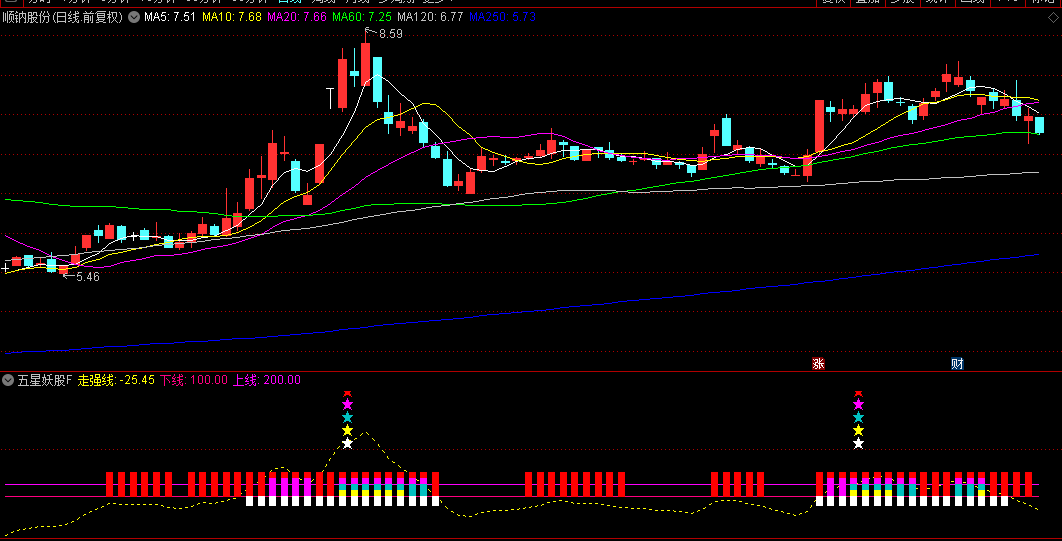Click the diamond icon at chart top-right

click(x=1052, y=18)
